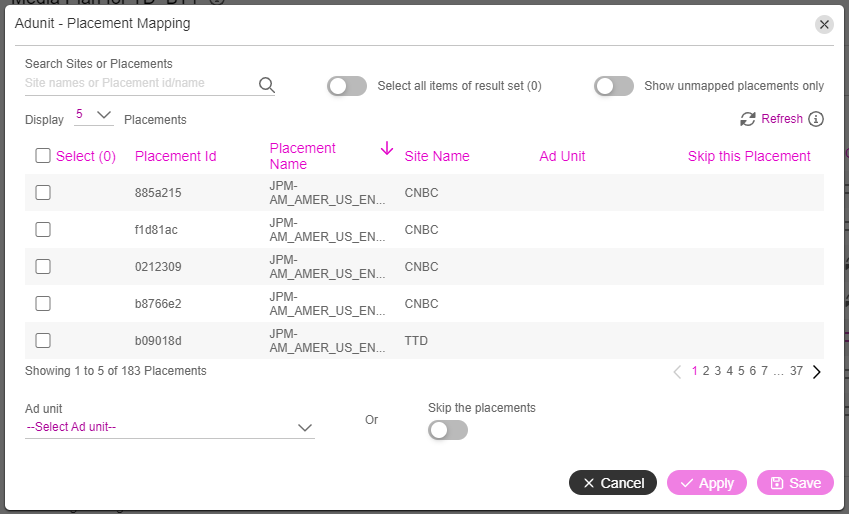This screenshot has width=849, height=514.
Task: Focus the Search Sites or Placements field
Action: pyautogui.click(x=141, y=83)
